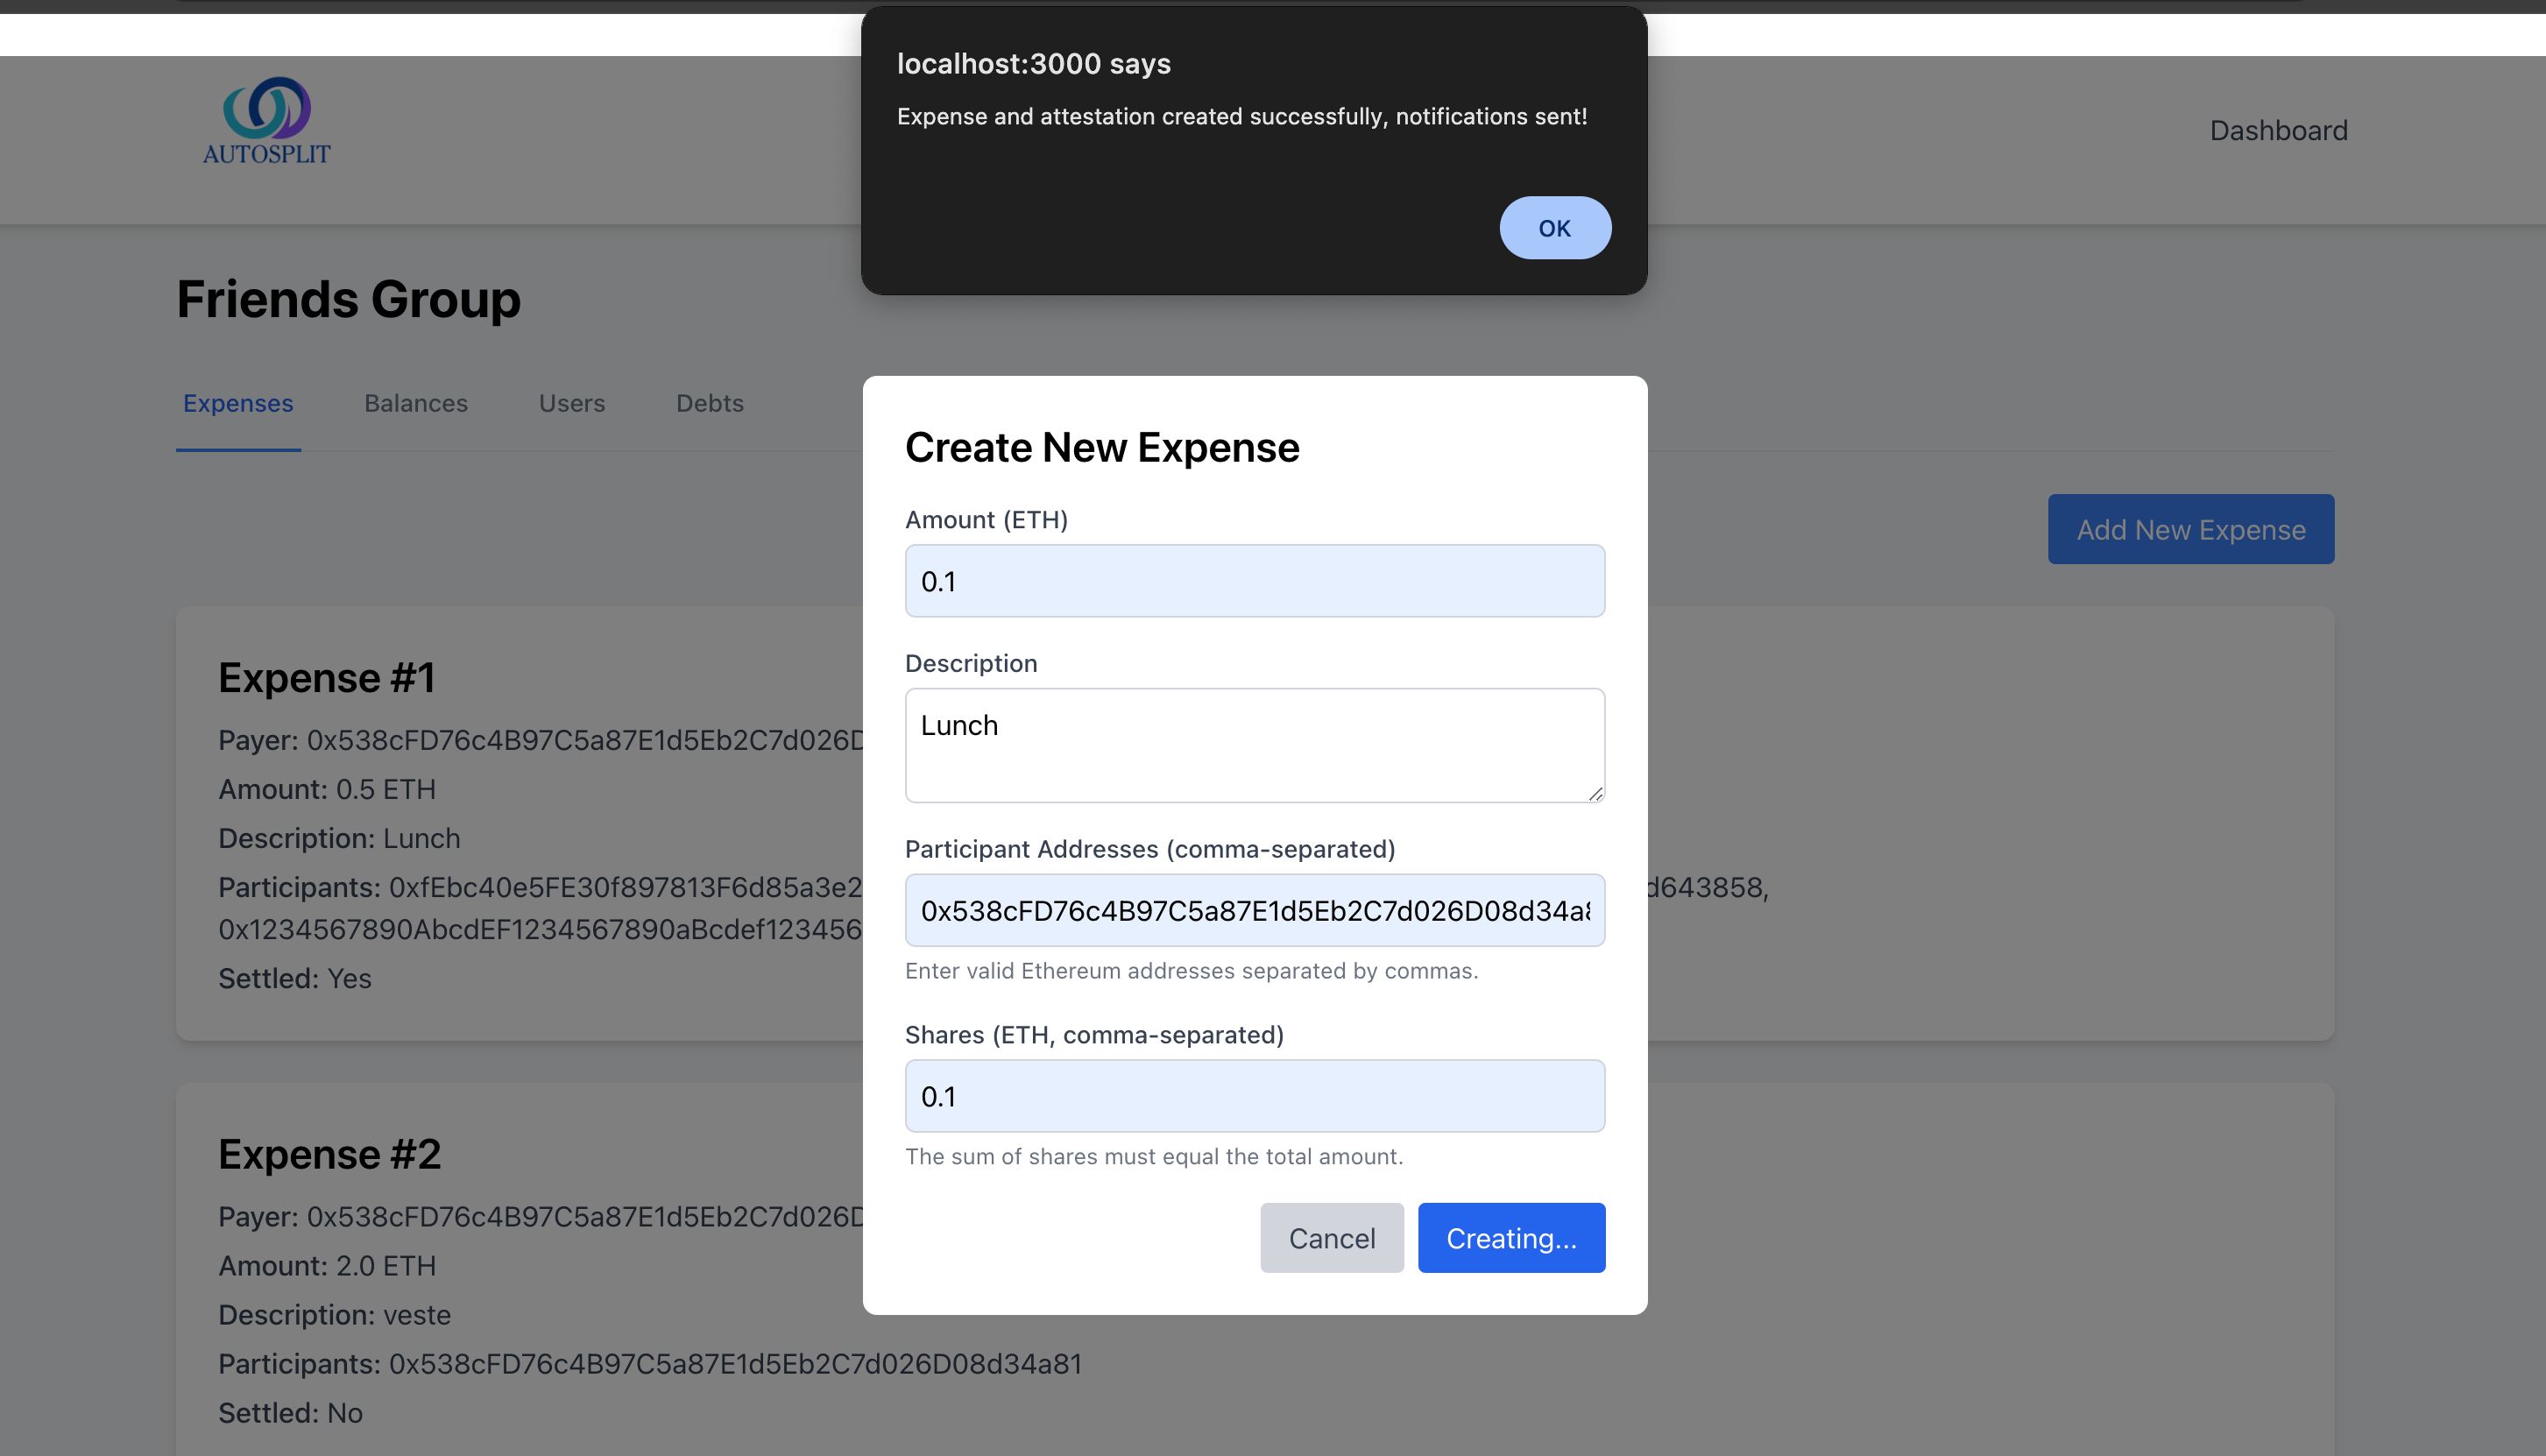Image resolution: width=2546 pixels, height=1456 pixels.
Task: Click the Expense #1 heading
Action: tap(326, 678)
